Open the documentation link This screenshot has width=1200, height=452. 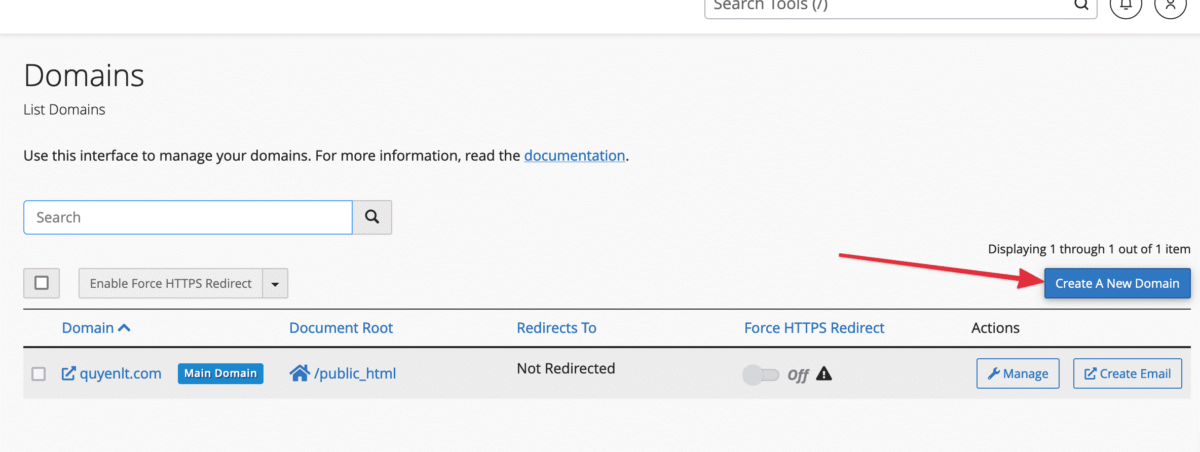point(574,156)
